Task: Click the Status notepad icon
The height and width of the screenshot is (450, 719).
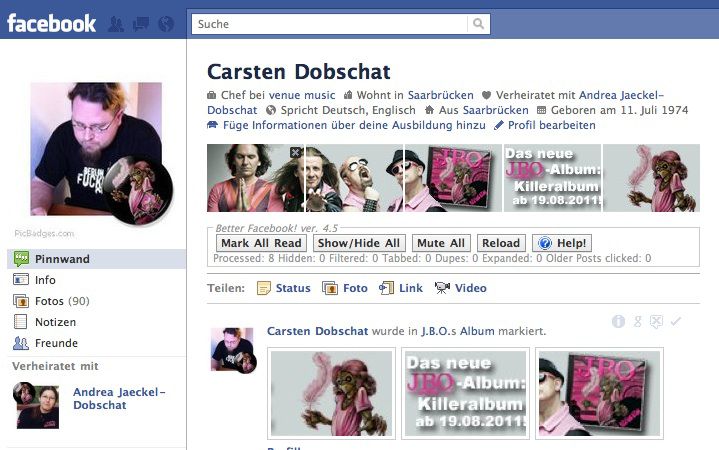Action: tap(264, 288)
